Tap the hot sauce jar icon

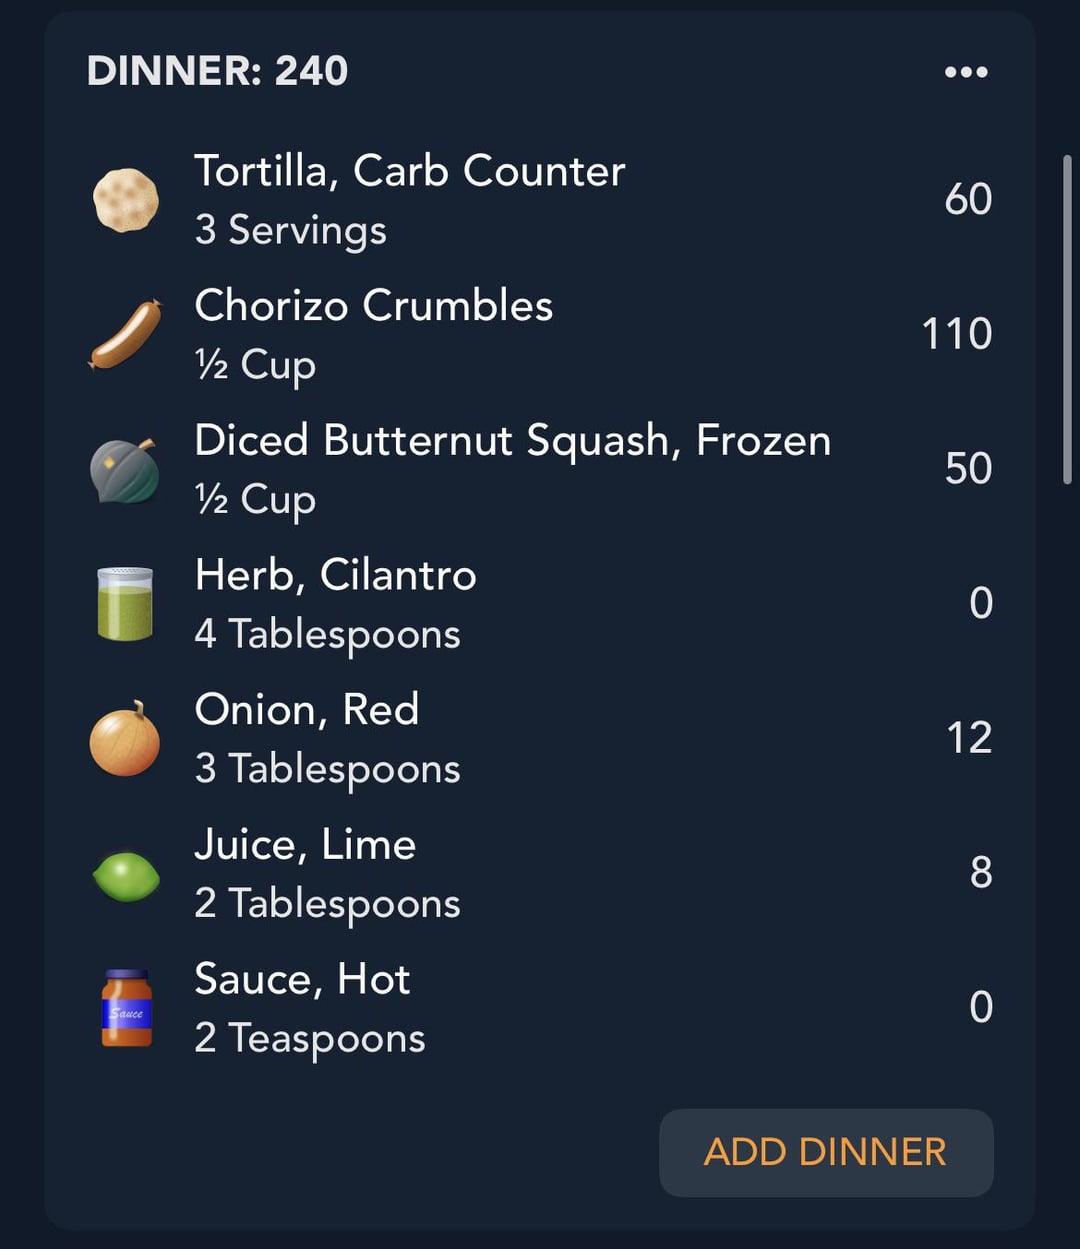point(126,1008)
